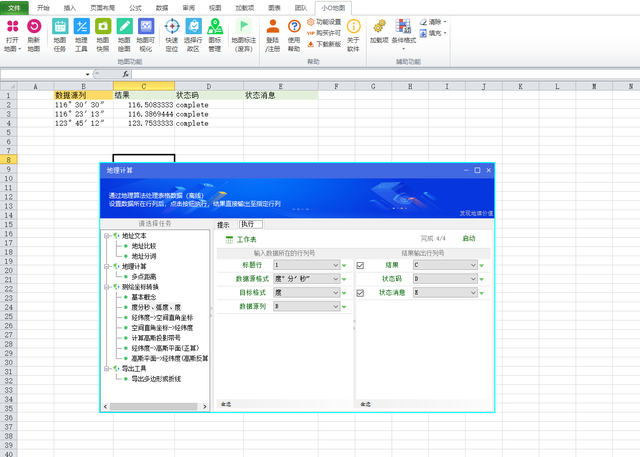Viewport: 640px width, 457px height.
Task: Open the 结果 column combo box
Action: pos(445,265)
